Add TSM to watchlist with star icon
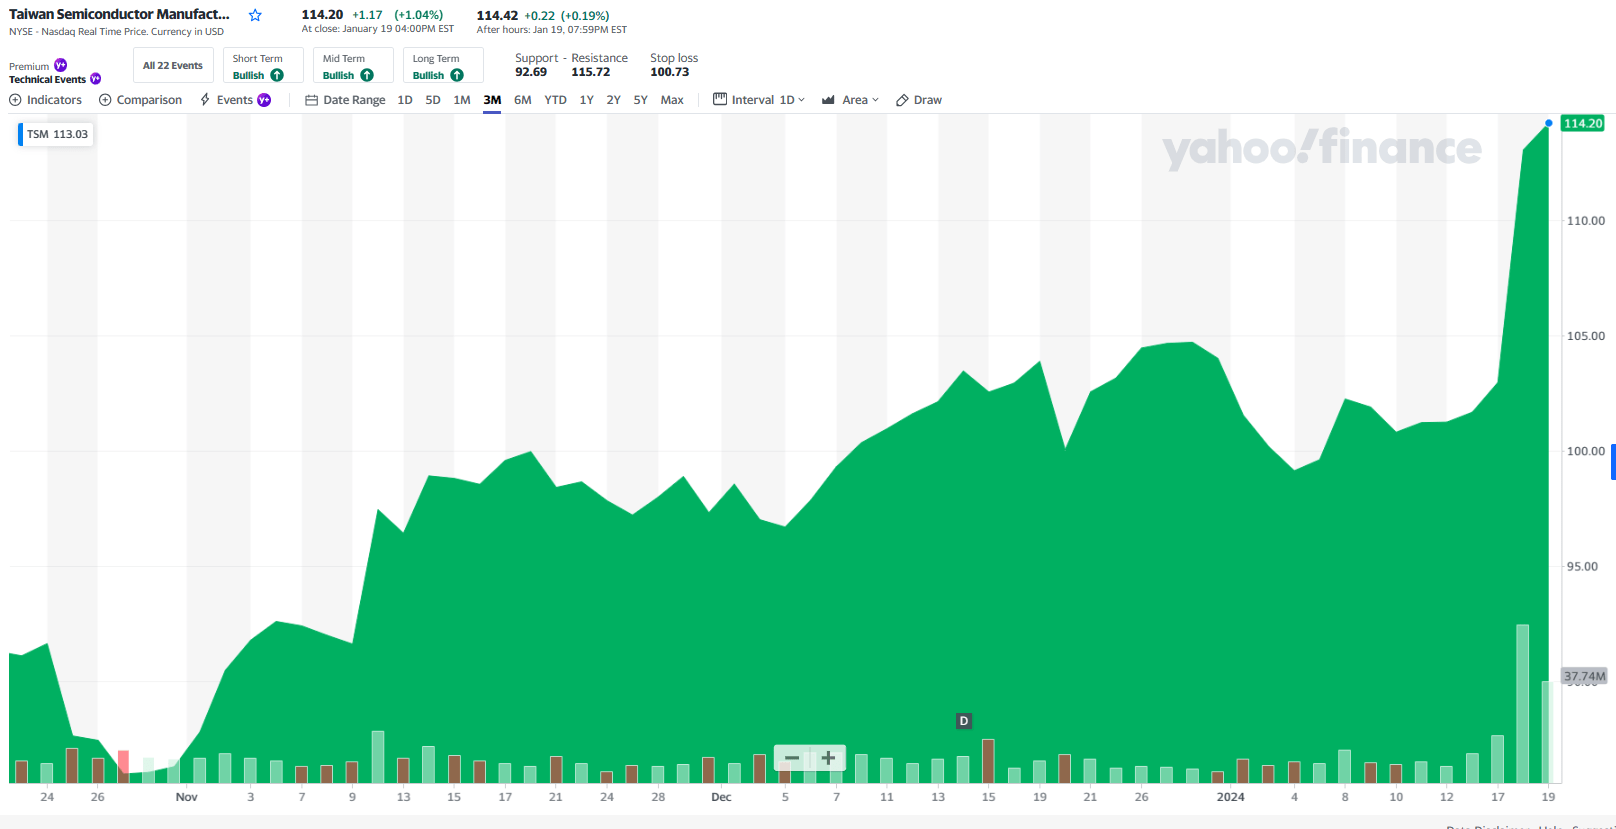The width and height of the screenshot is (1616, 829). coord(255,15)
